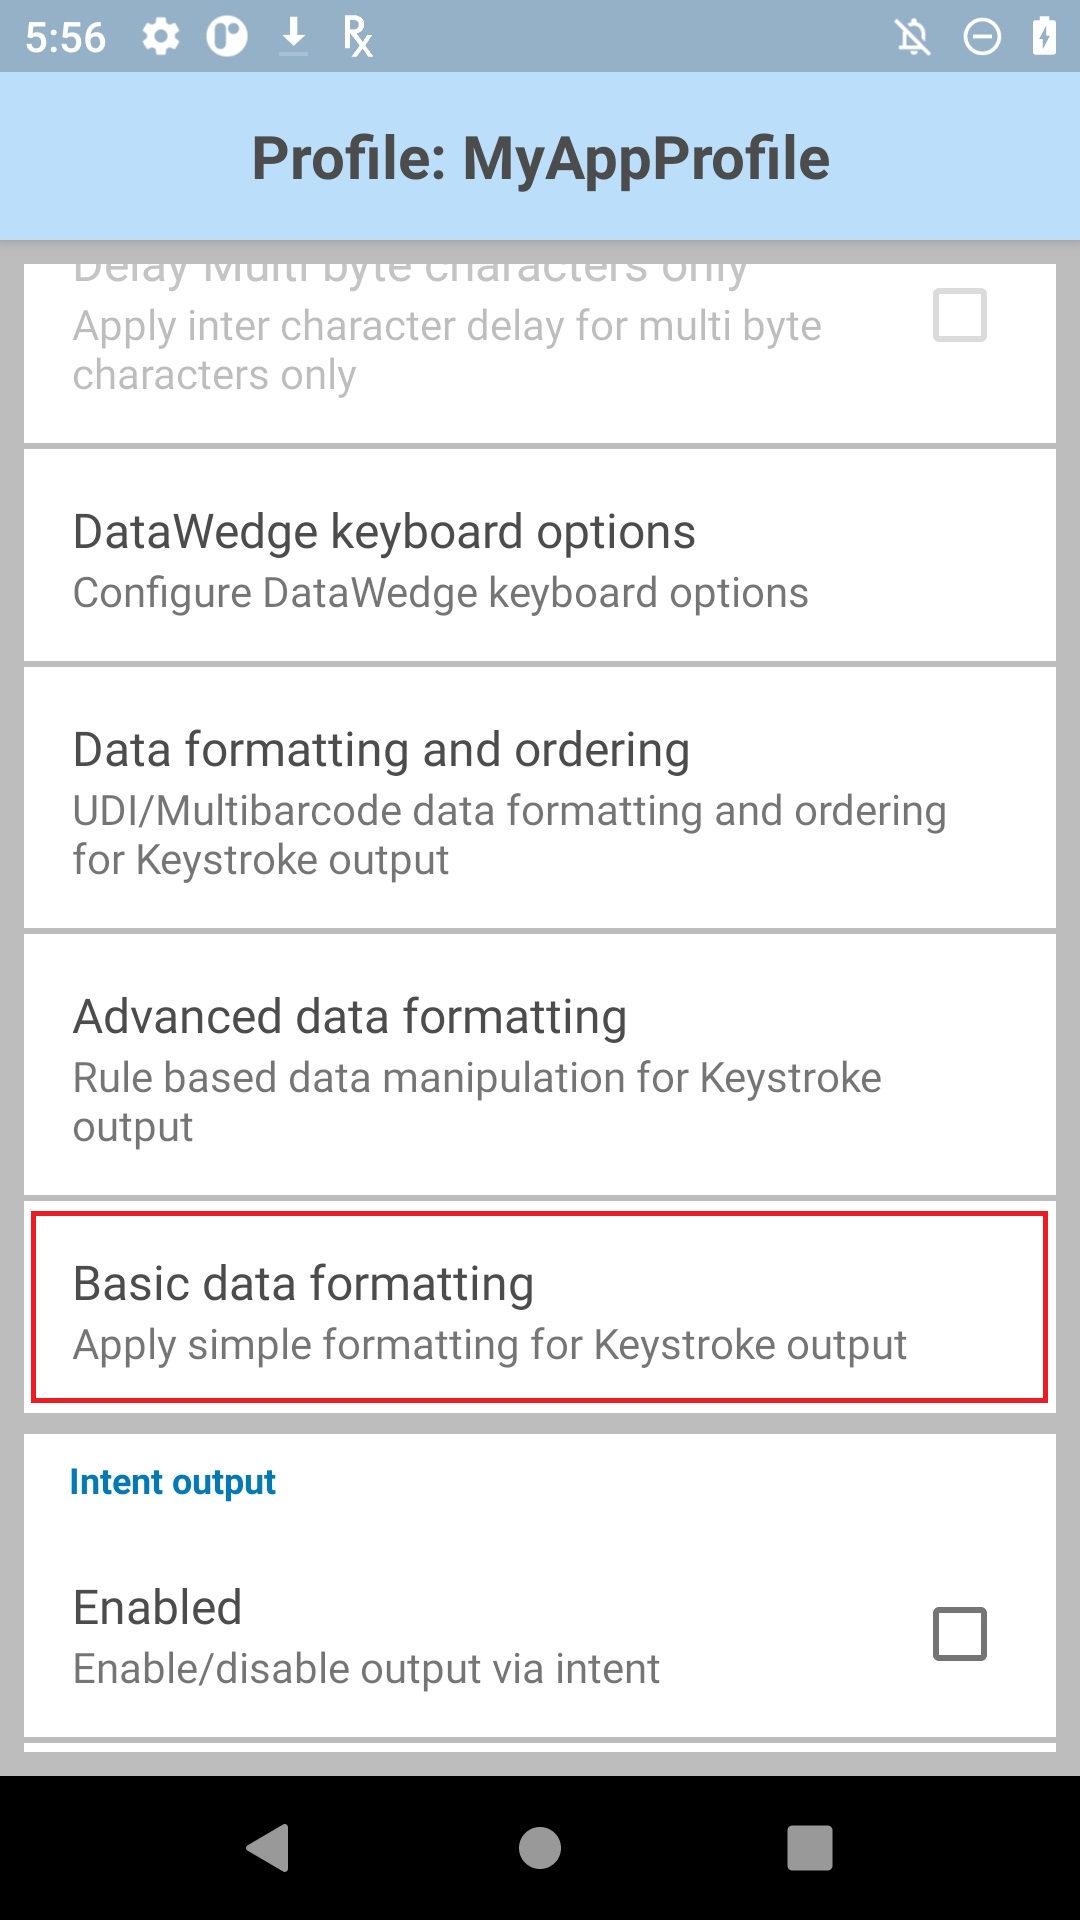Select the Intent output section header
Image resolution: width=1080 pixels, height=1920 pixels.
[172, 1482]
